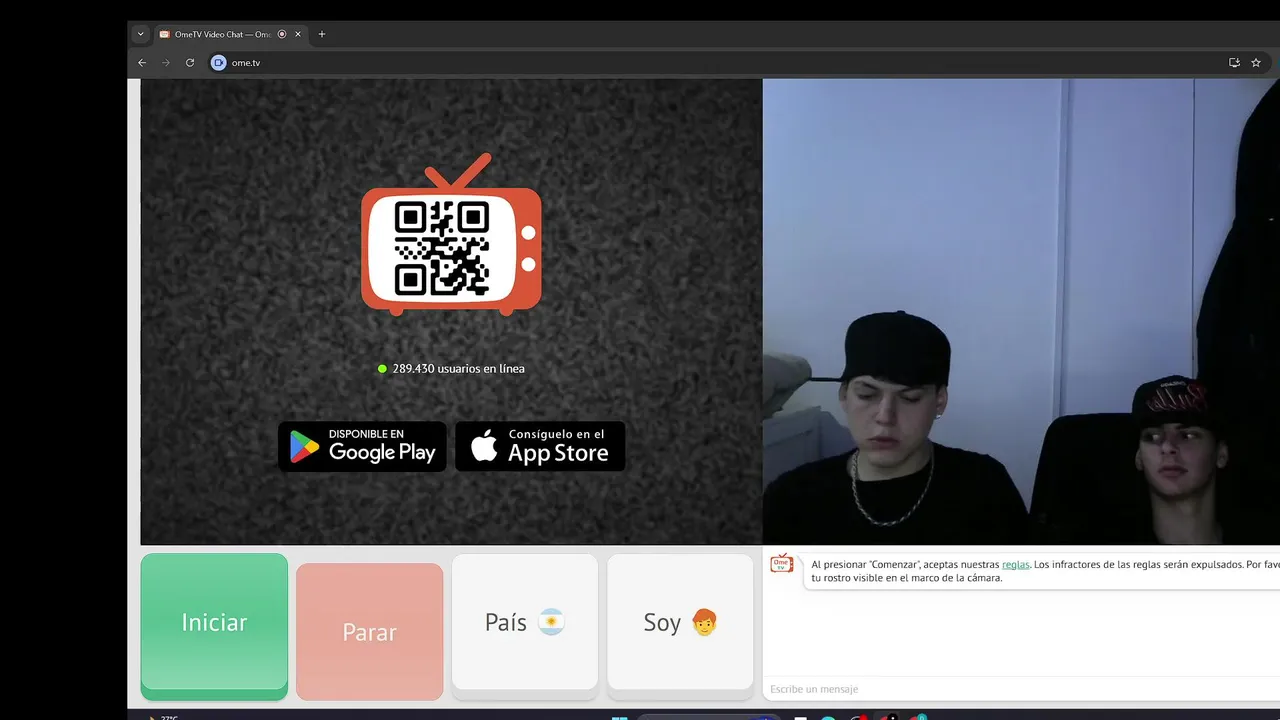
Task: Open the Windows Start button on taskbar
Action: tap(619, 716)
